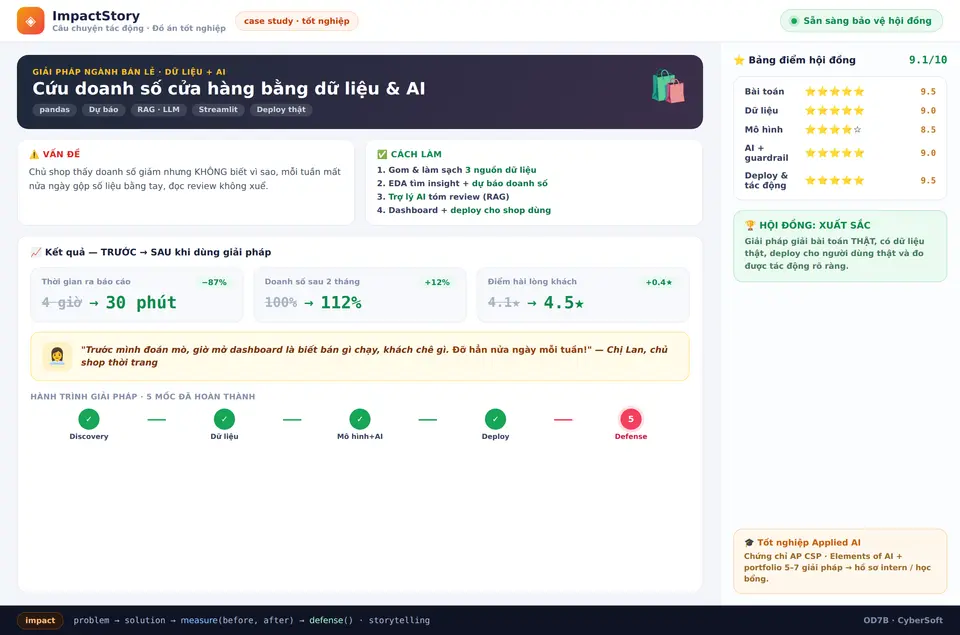Image resolution: width=960 pixels, height=635 pixels.
Task: Click the shopping bags icon in the banner
Action: coord(668,86)
